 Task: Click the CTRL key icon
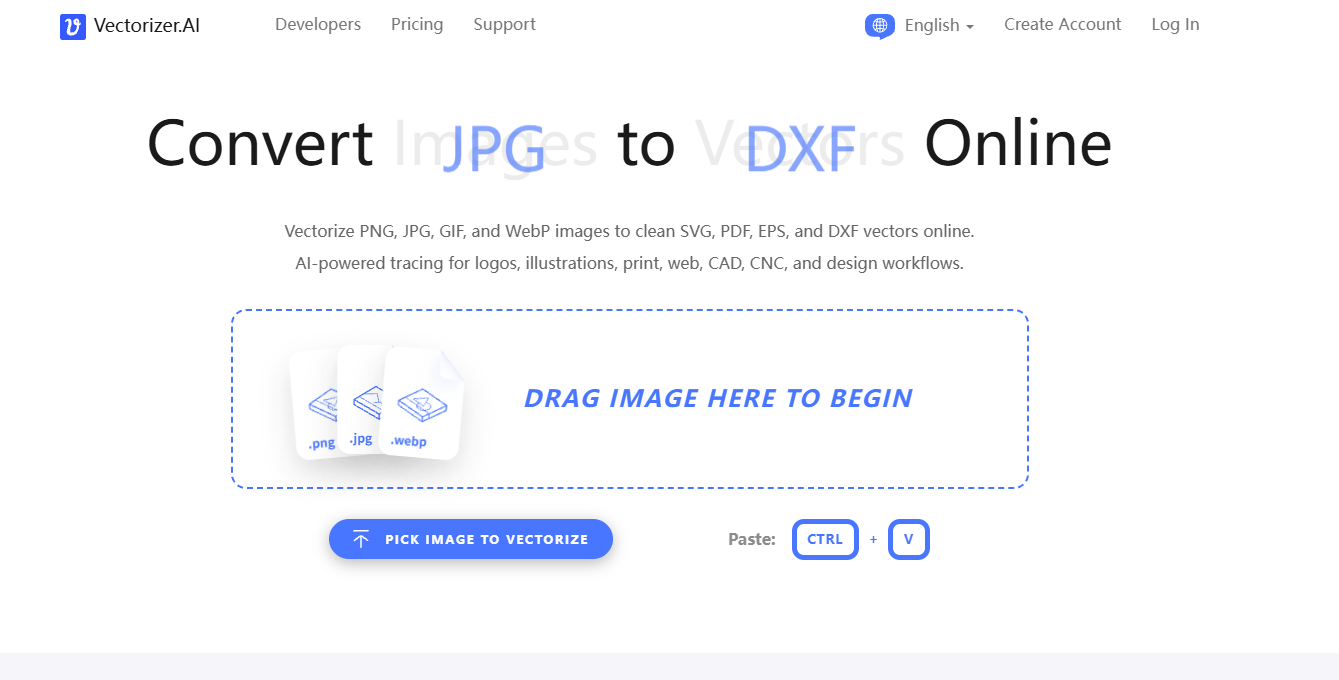pos(825,539)
